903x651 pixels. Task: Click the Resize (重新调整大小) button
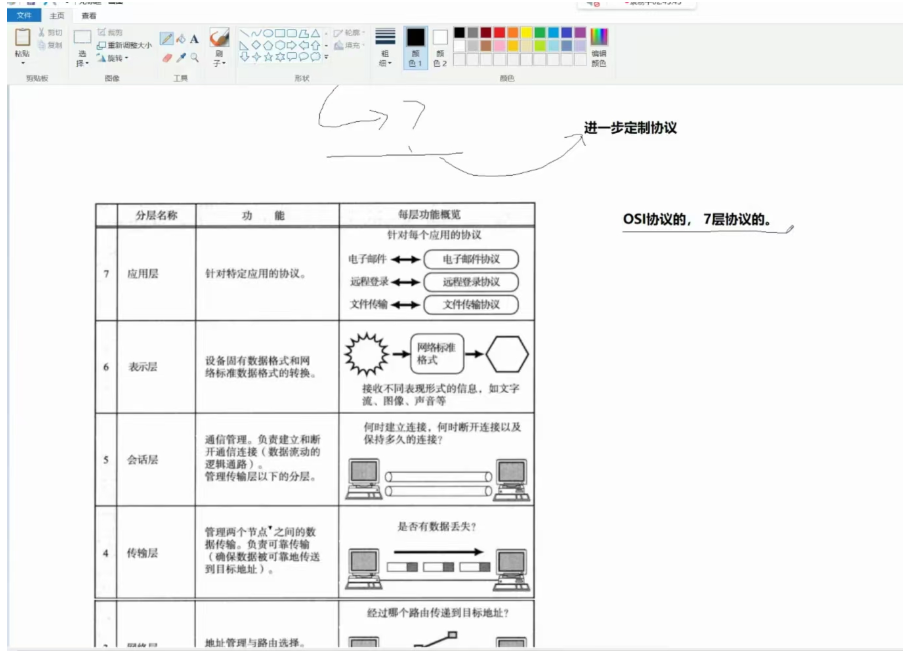125,45
